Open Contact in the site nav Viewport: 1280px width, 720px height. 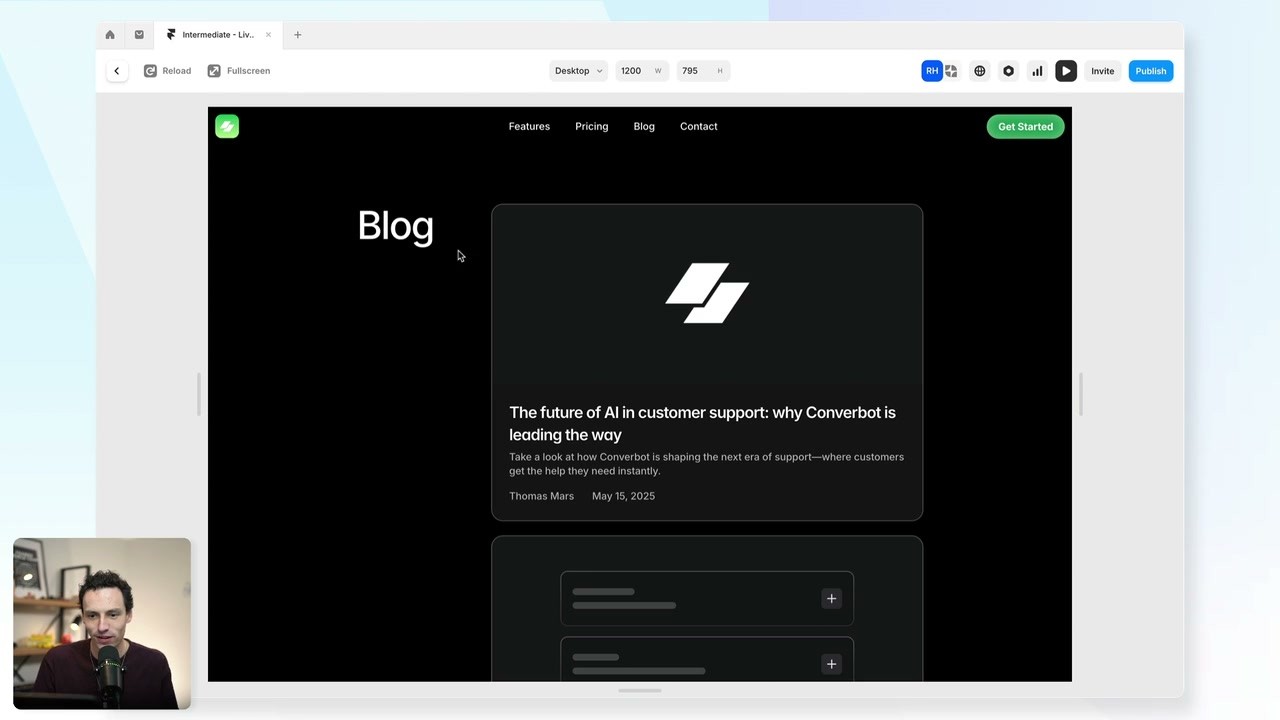pos(698,126)
